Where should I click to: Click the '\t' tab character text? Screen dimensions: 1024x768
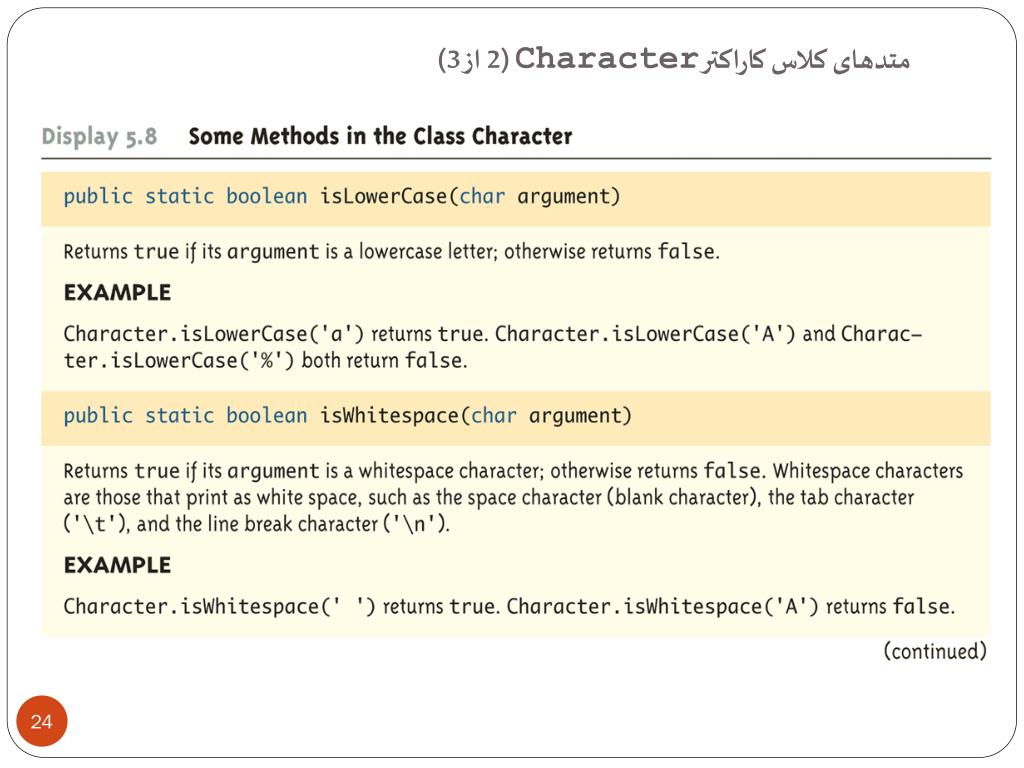tap(95, 524)
